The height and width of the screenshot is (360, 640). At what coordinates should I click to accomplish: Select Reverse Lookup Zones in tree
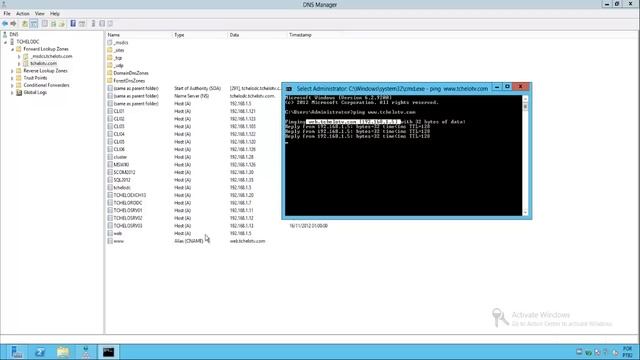click(x=45, y=71)
